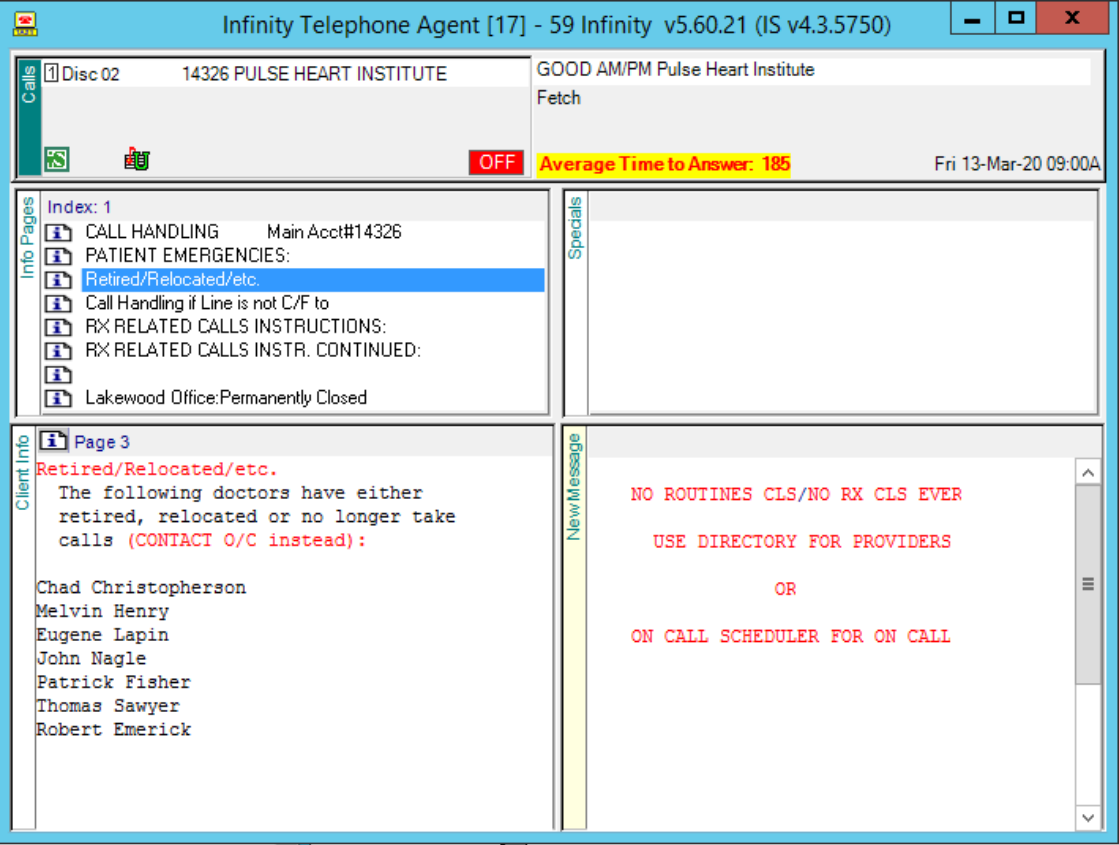The image size is (1119, 845).
Task: Click the Index: 1 label
Action: [x=79, y=207]
